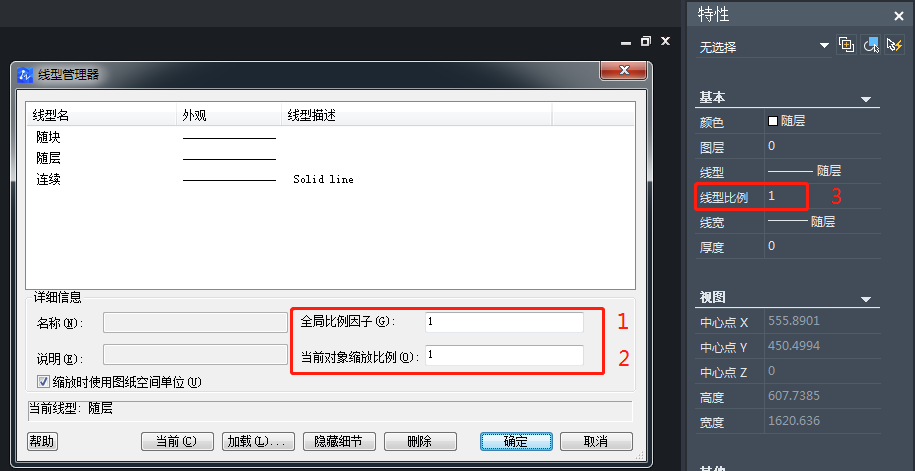Close the 线型管理器 dialog with X
Viewport: 915px width, 471px height.
625,72
